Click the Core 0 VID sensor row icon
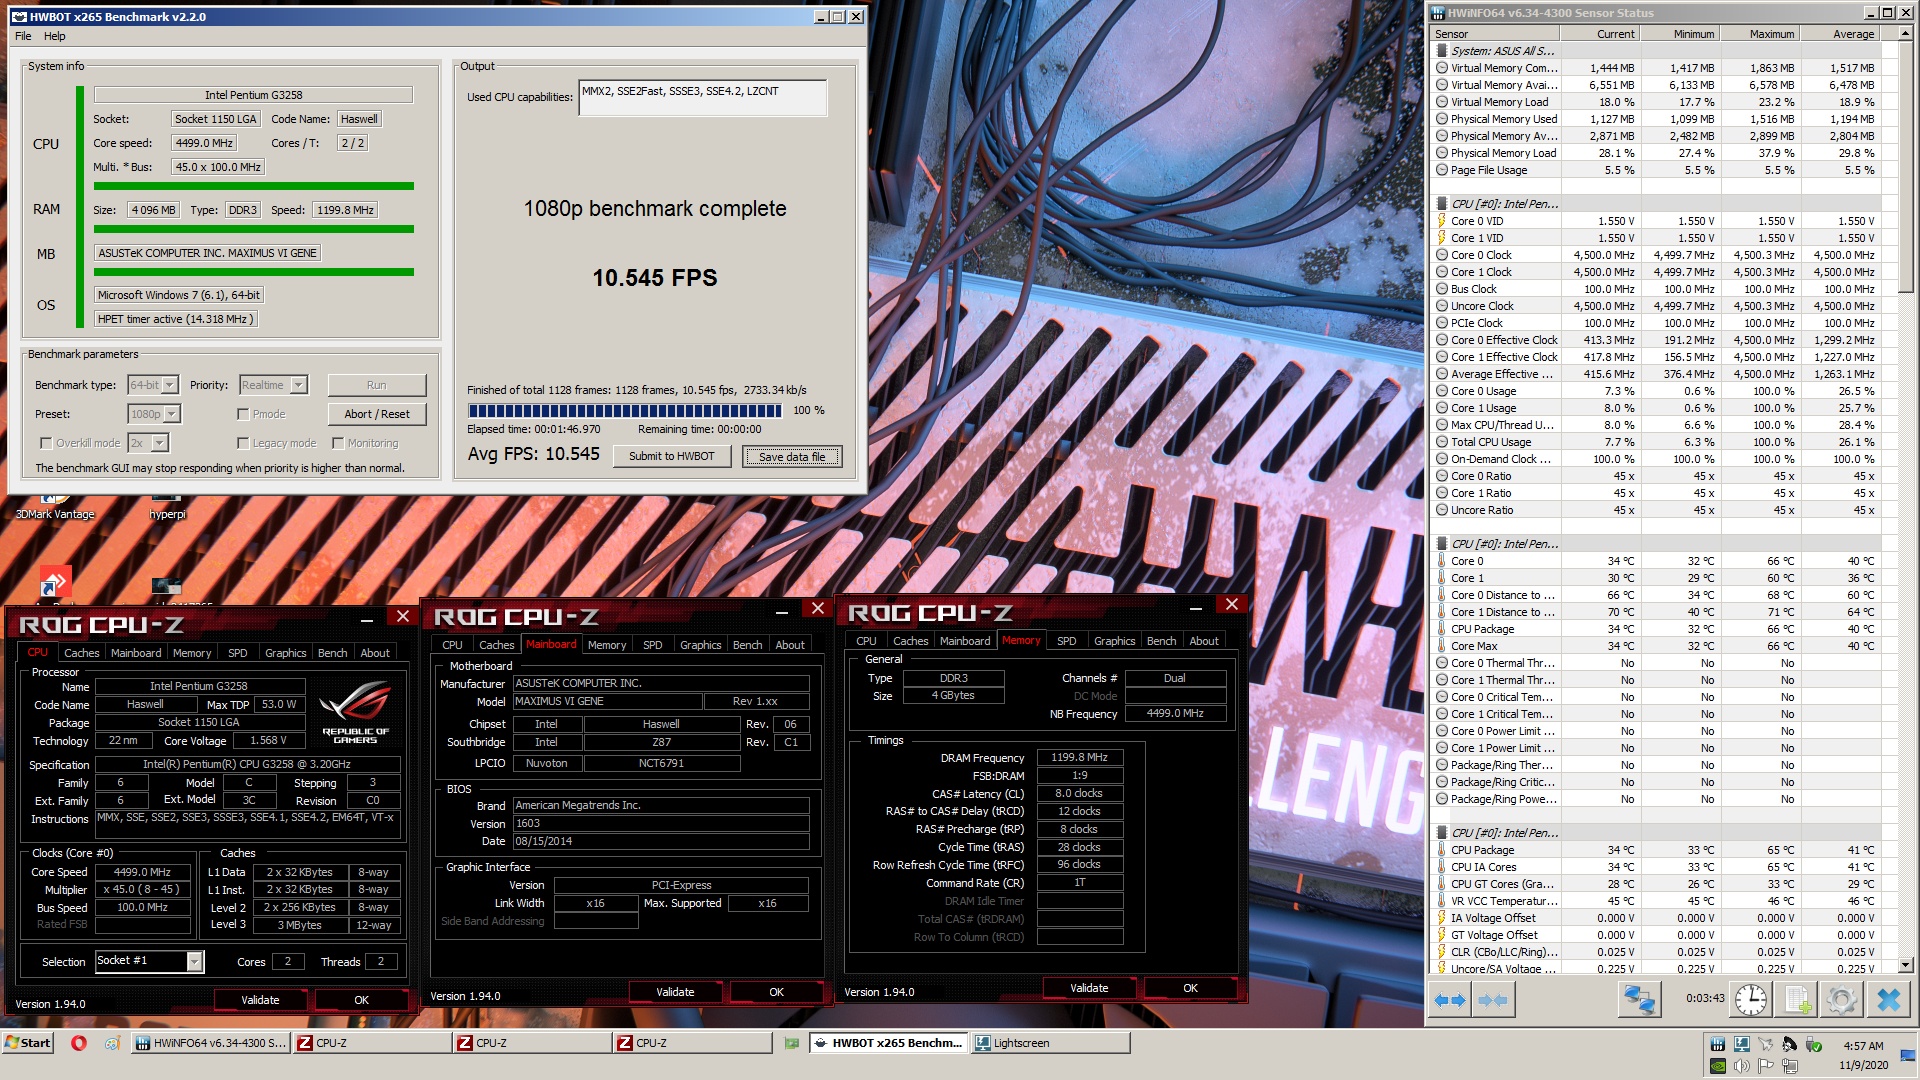1920x1080 pixels. [1442, 221]
